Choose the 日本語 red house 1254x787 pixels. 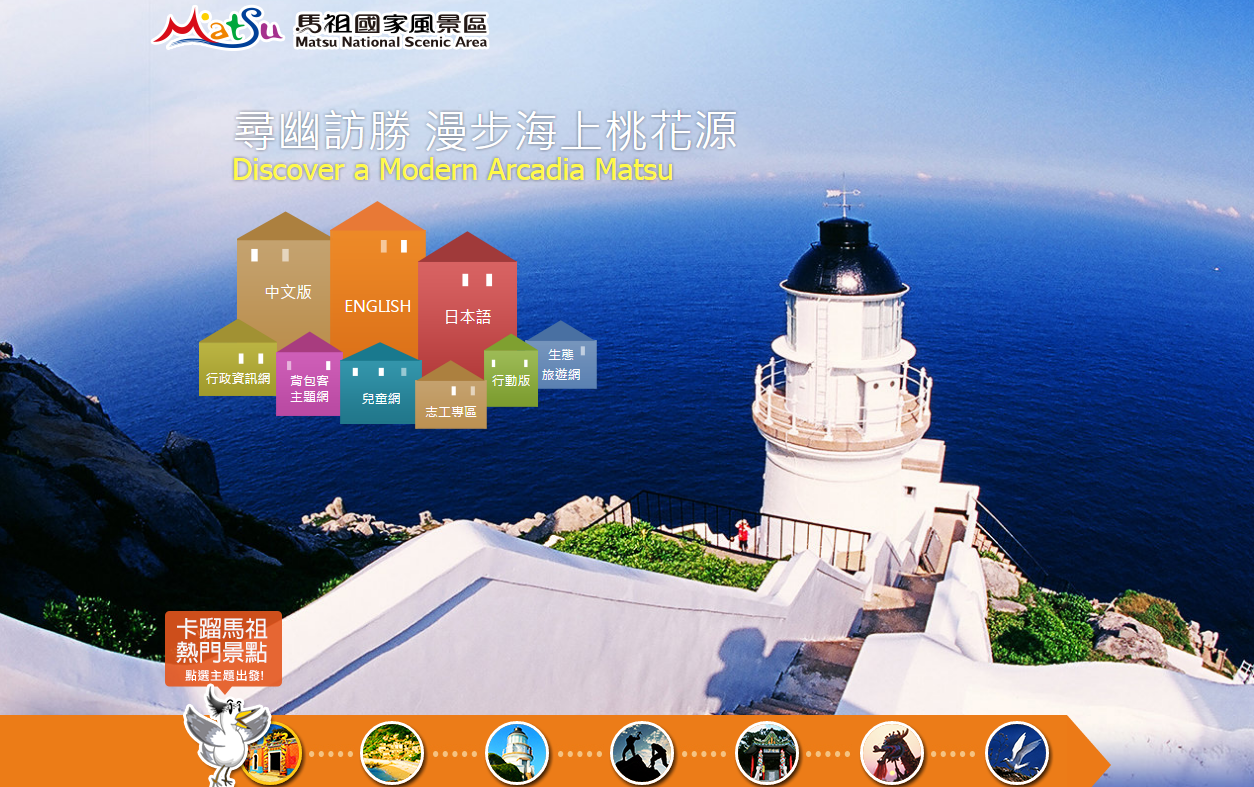point(467,316)
